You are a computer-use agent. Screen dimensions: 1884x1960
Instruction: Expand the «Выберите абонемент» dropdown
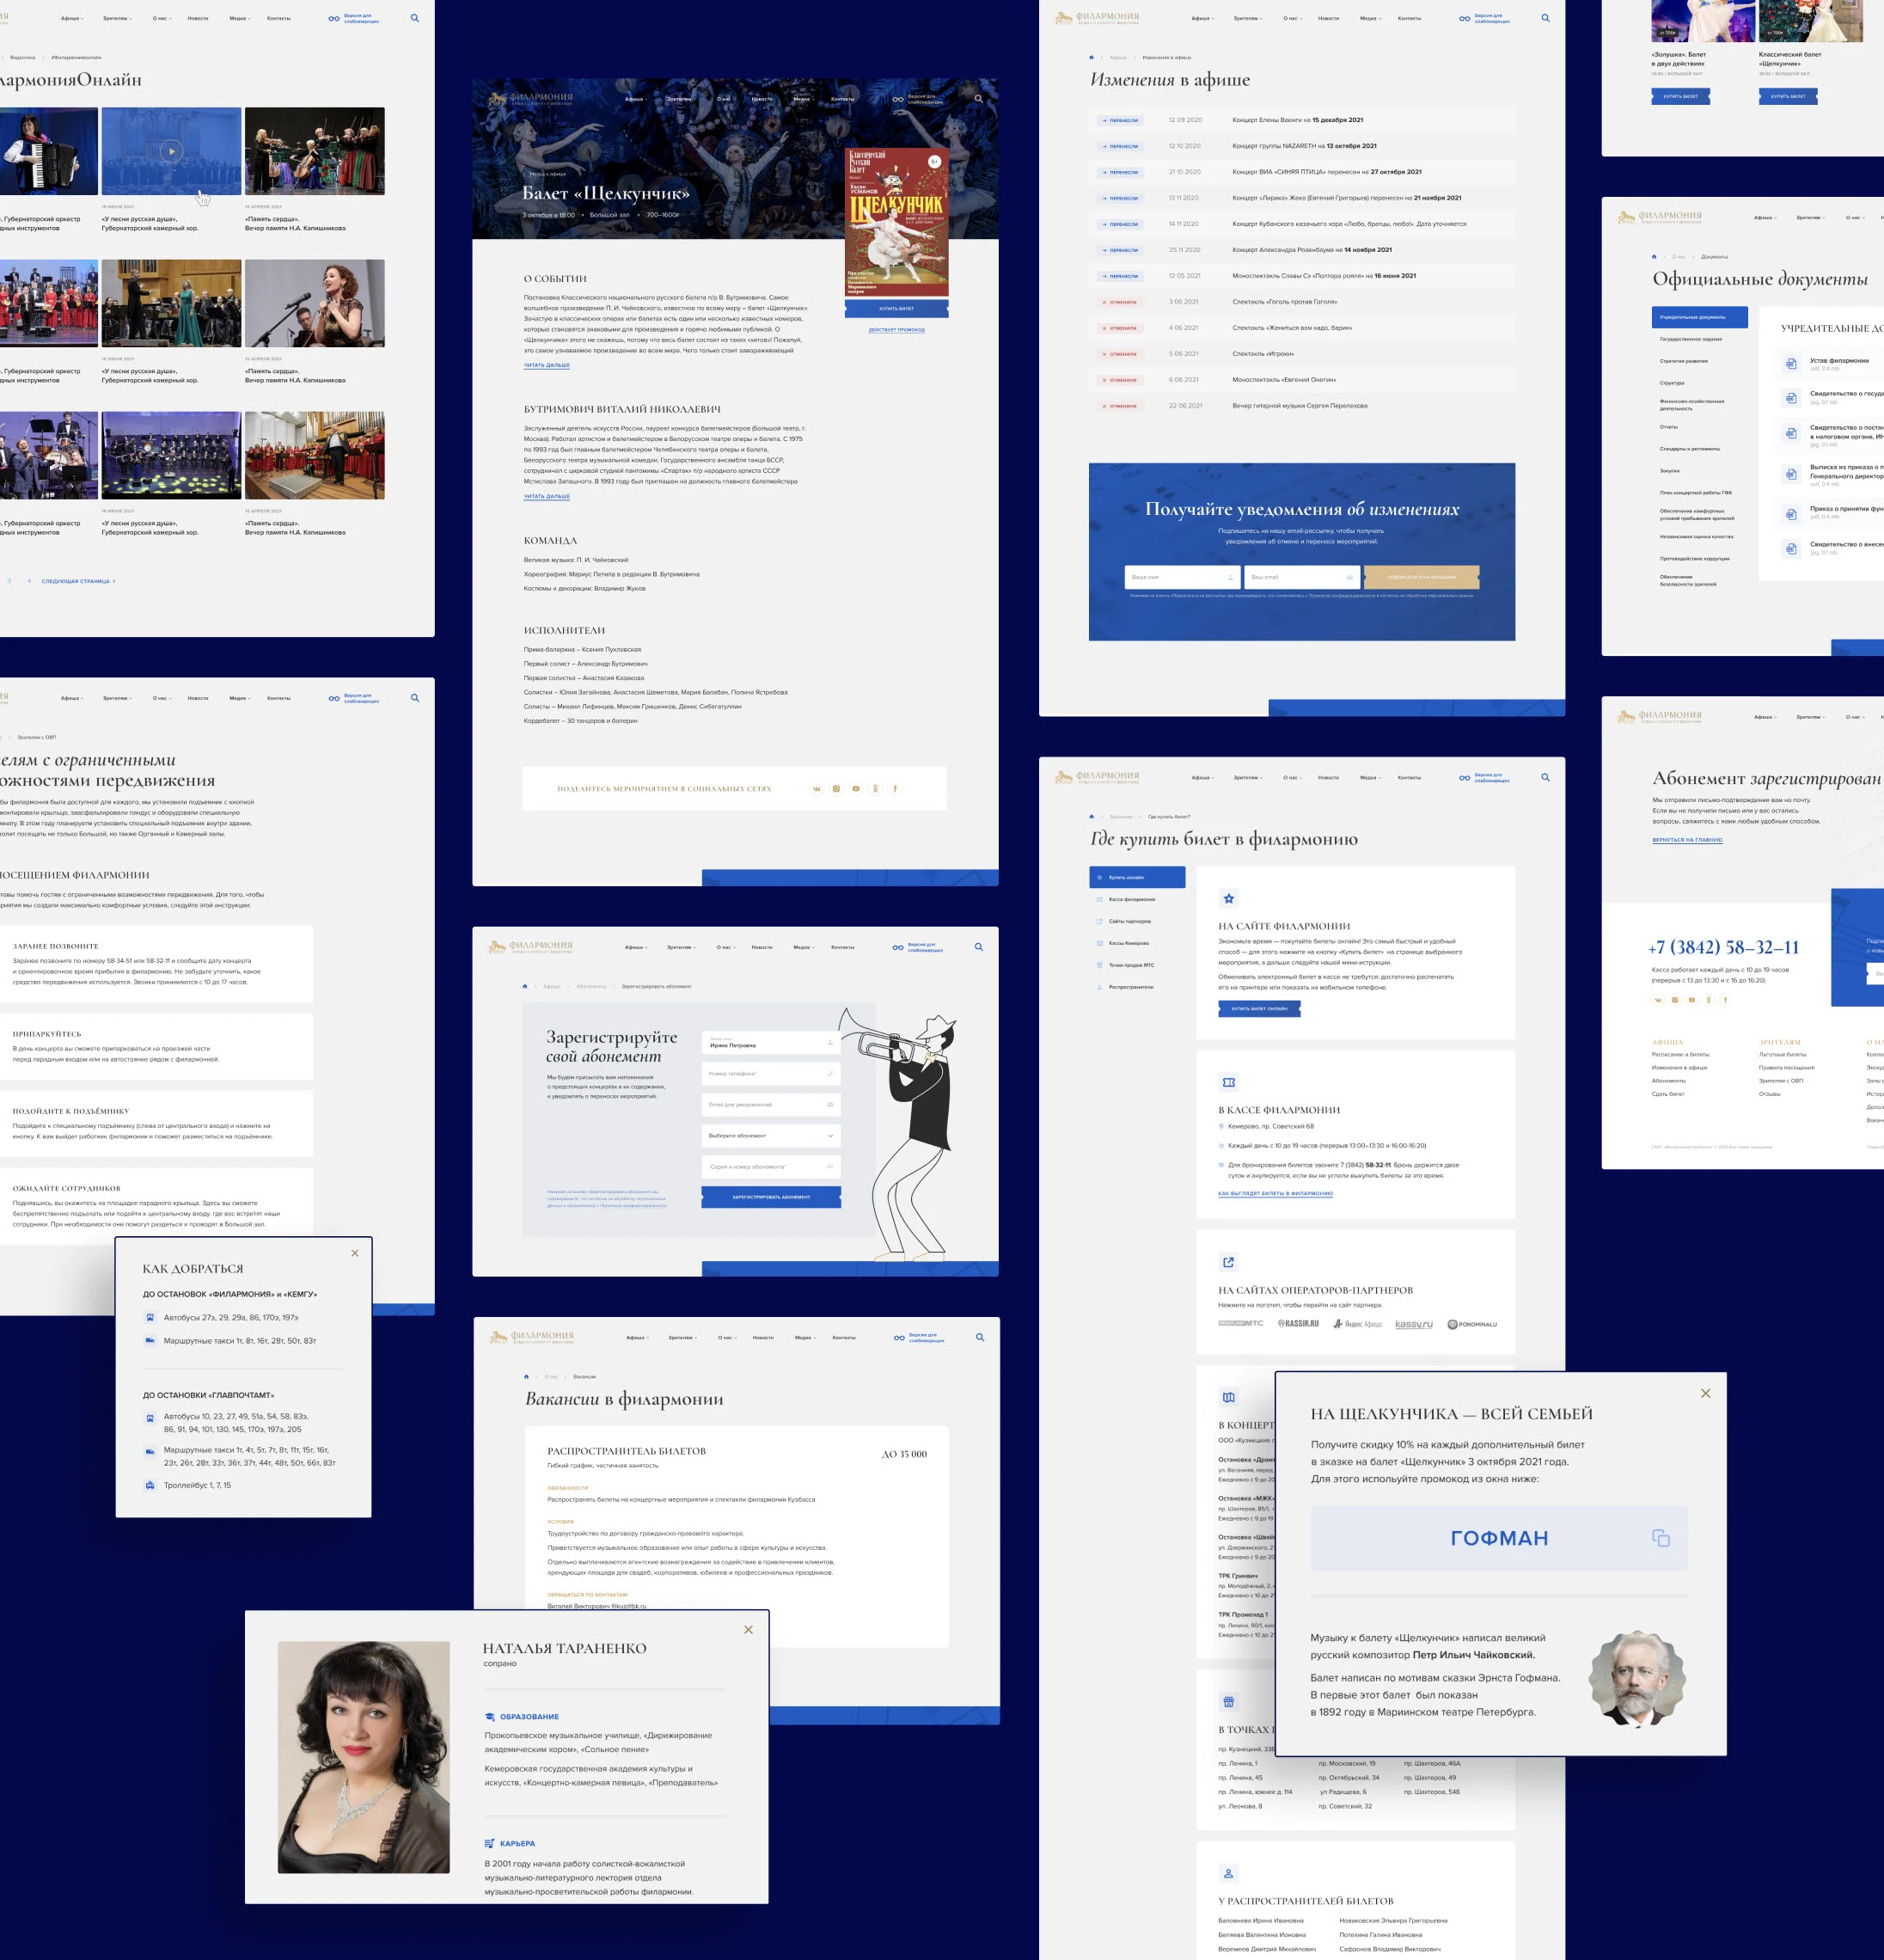[770, 1136]
